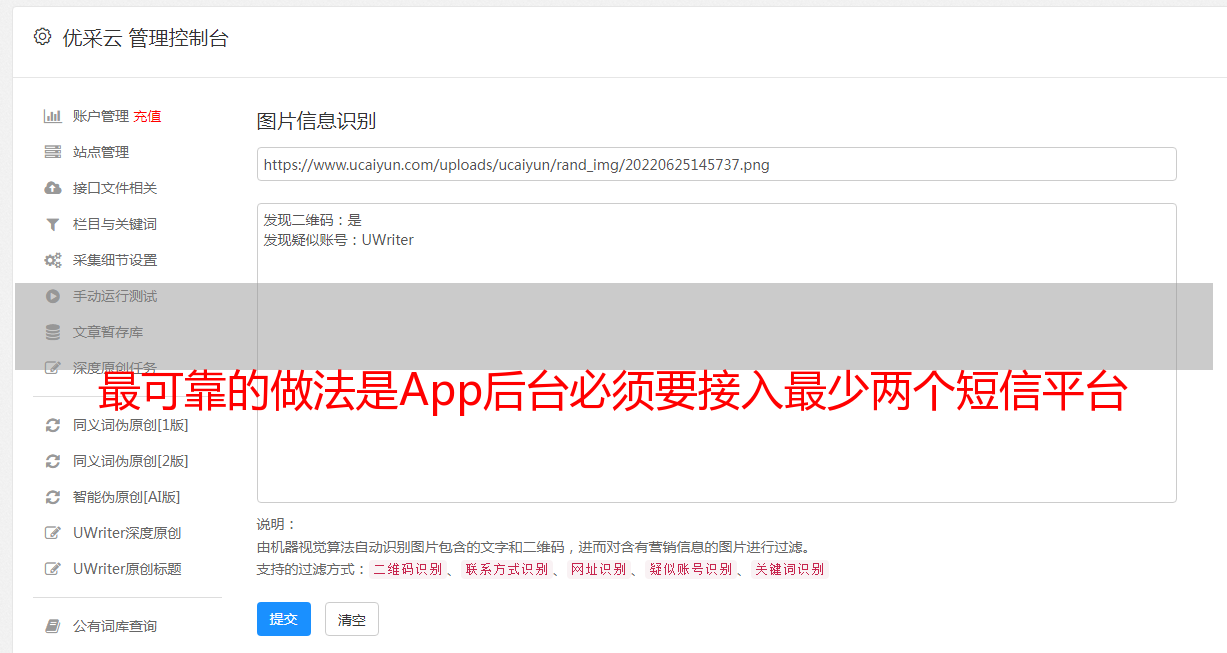Open 站点管理 menu item
The height and width of the screenshot is (653, 1227).
[101, 152]
